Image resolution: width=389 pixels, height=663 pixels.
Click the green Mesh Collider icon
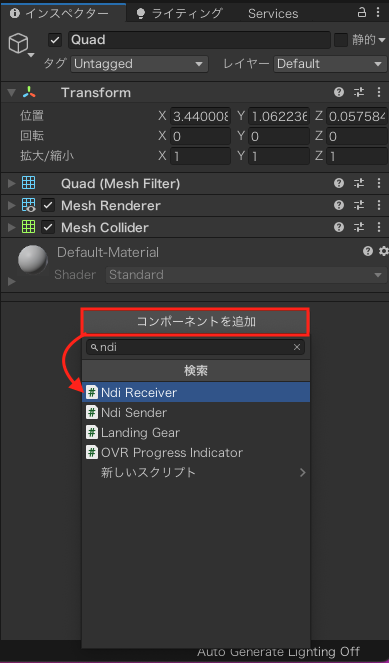[x=29, y=227]
